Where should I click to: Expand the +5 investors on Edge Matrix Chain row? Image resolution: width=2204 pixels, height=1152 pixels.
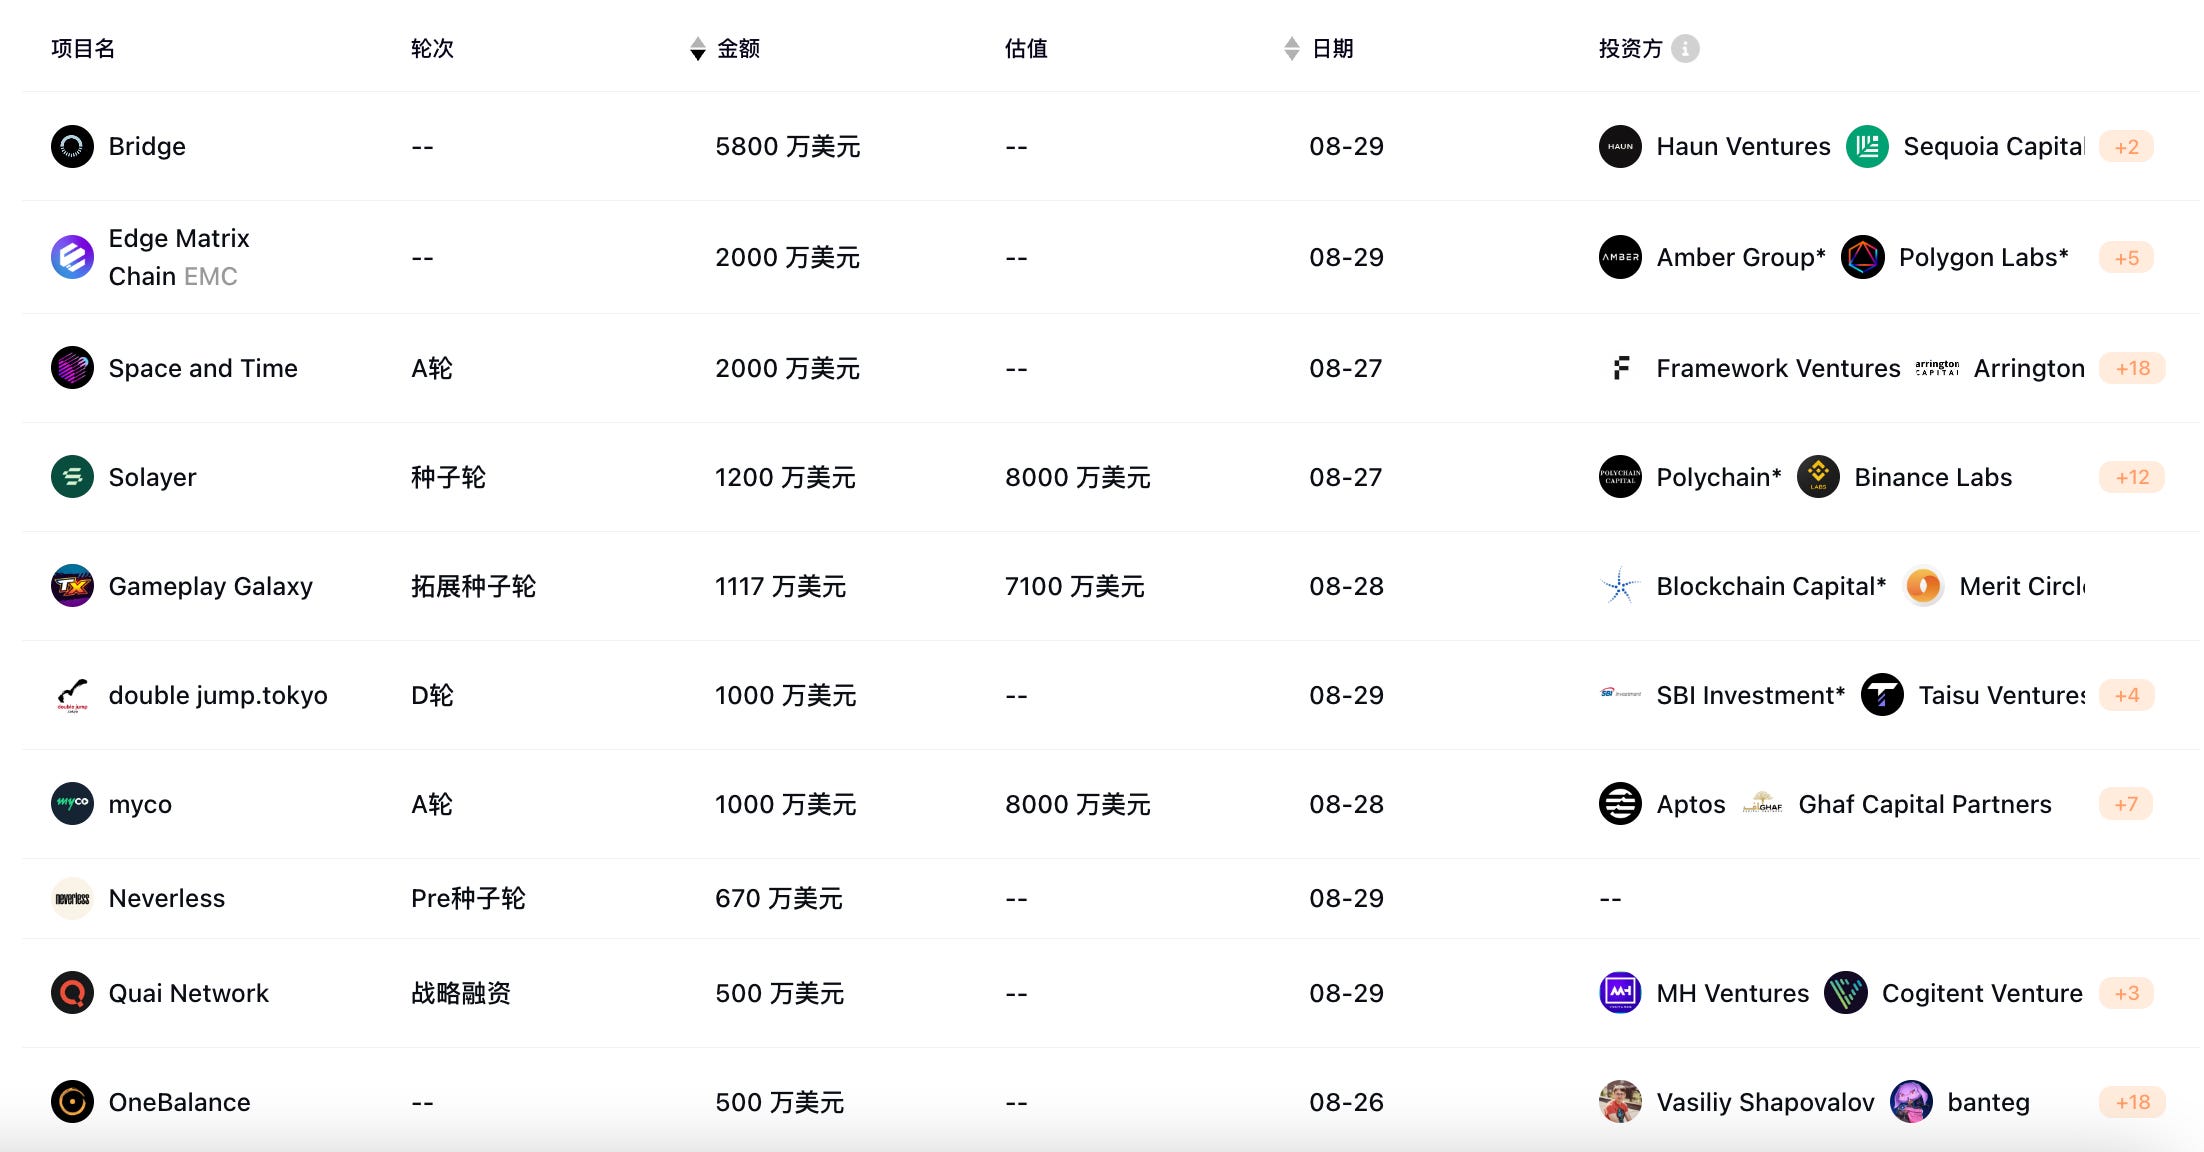2127,257
